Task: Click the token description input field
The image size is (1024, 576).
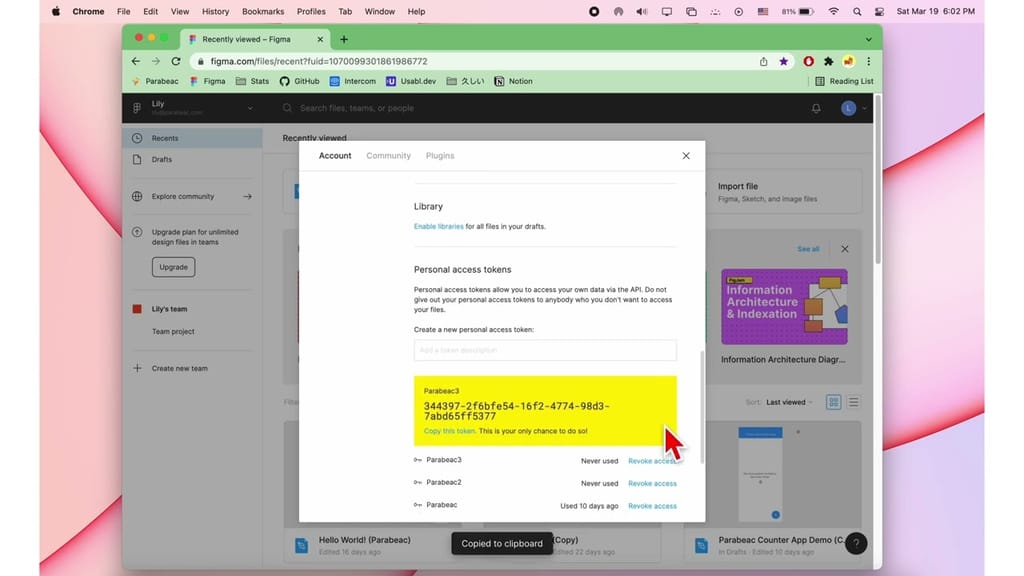Action: pyautogui.click(x=545, y=350)
